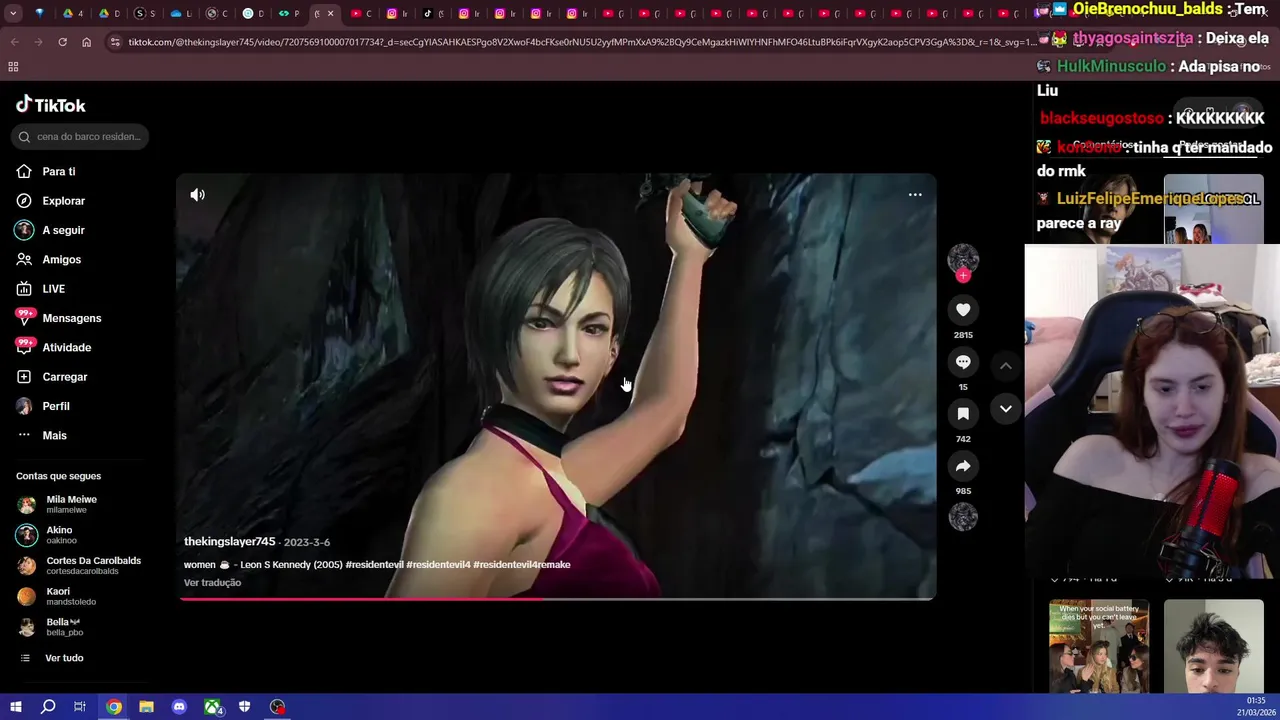Open the browser apps grid icon

point(13,66)
